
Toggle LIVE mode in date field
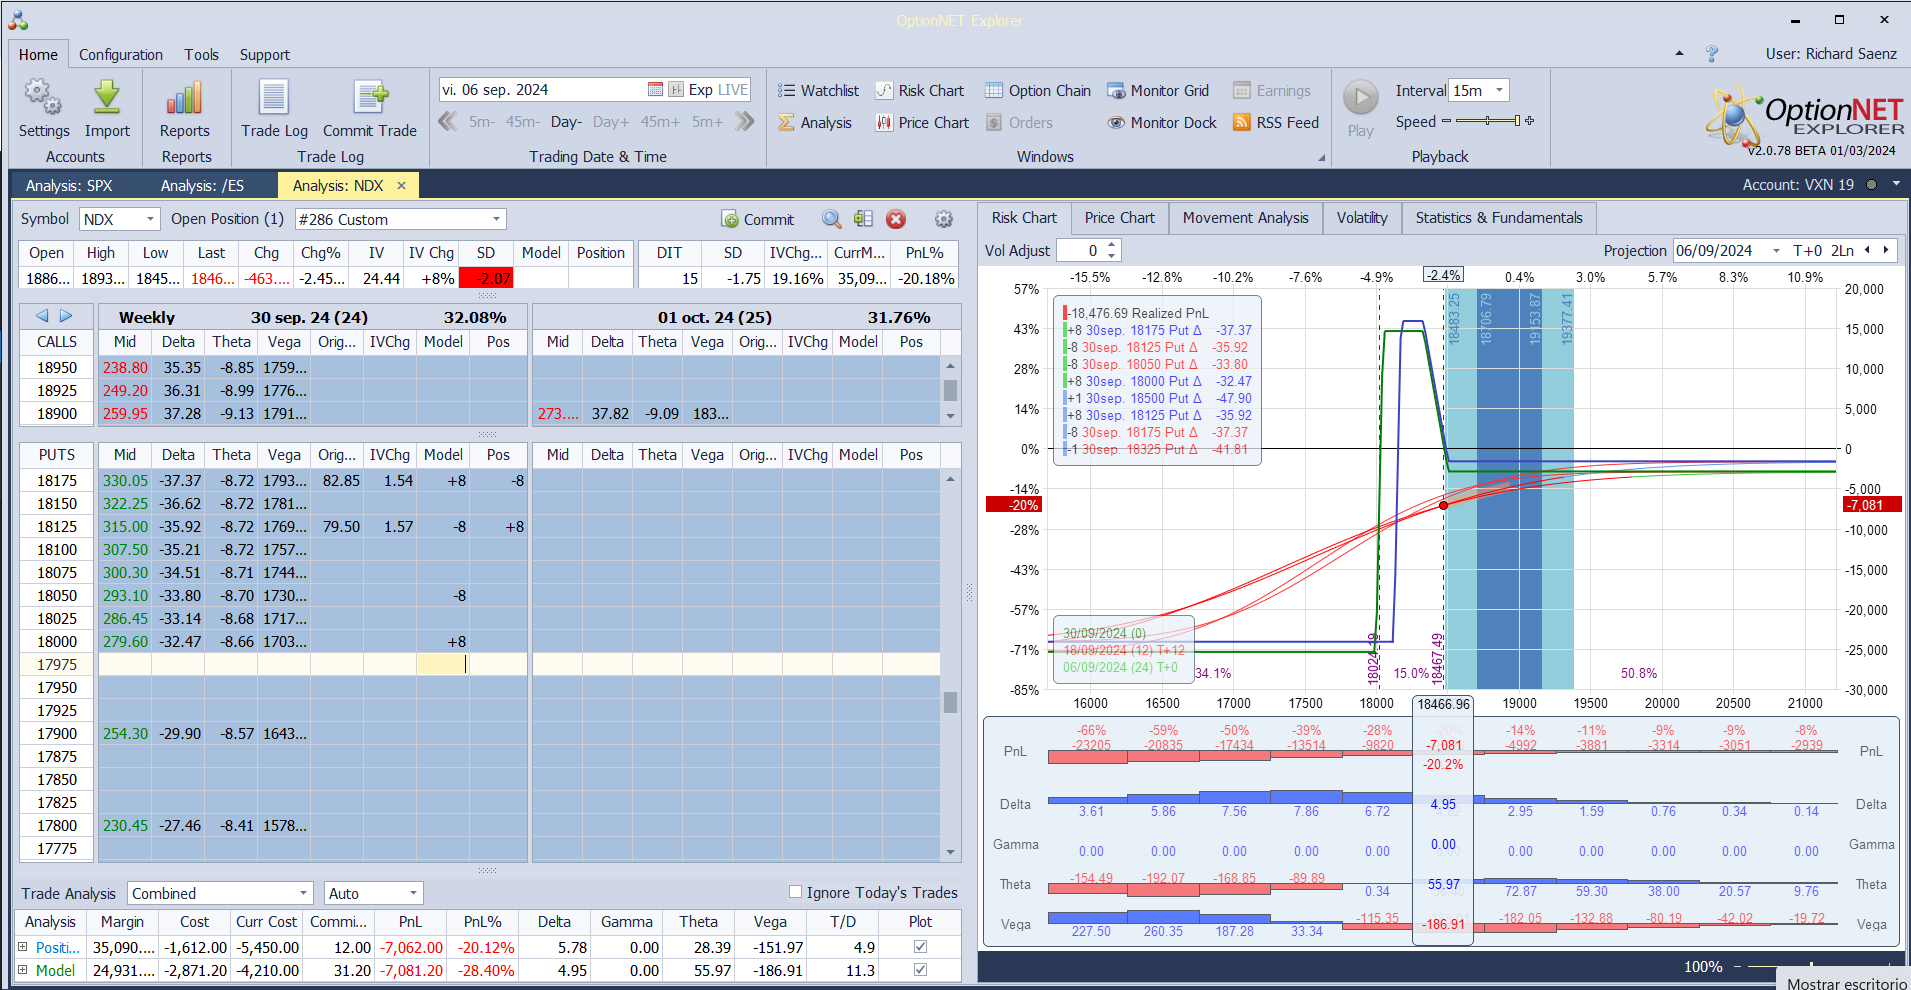pyautogui.click(x=732, y=90)
